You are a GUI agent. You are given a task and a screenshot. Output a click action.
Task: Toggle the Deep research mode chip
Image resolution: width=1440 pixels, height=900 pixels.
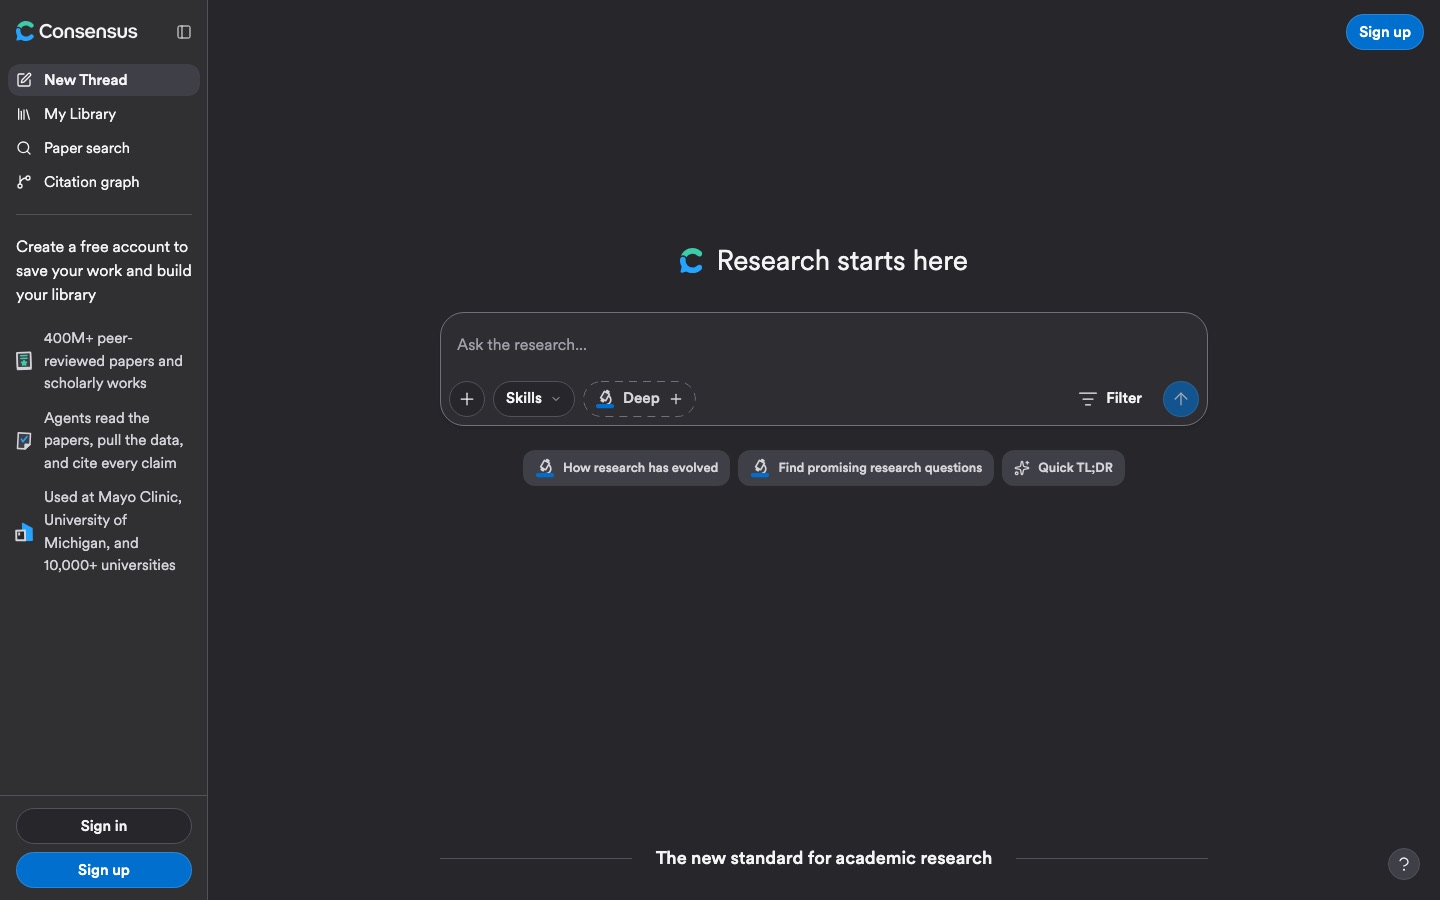(x=639, y=399)
